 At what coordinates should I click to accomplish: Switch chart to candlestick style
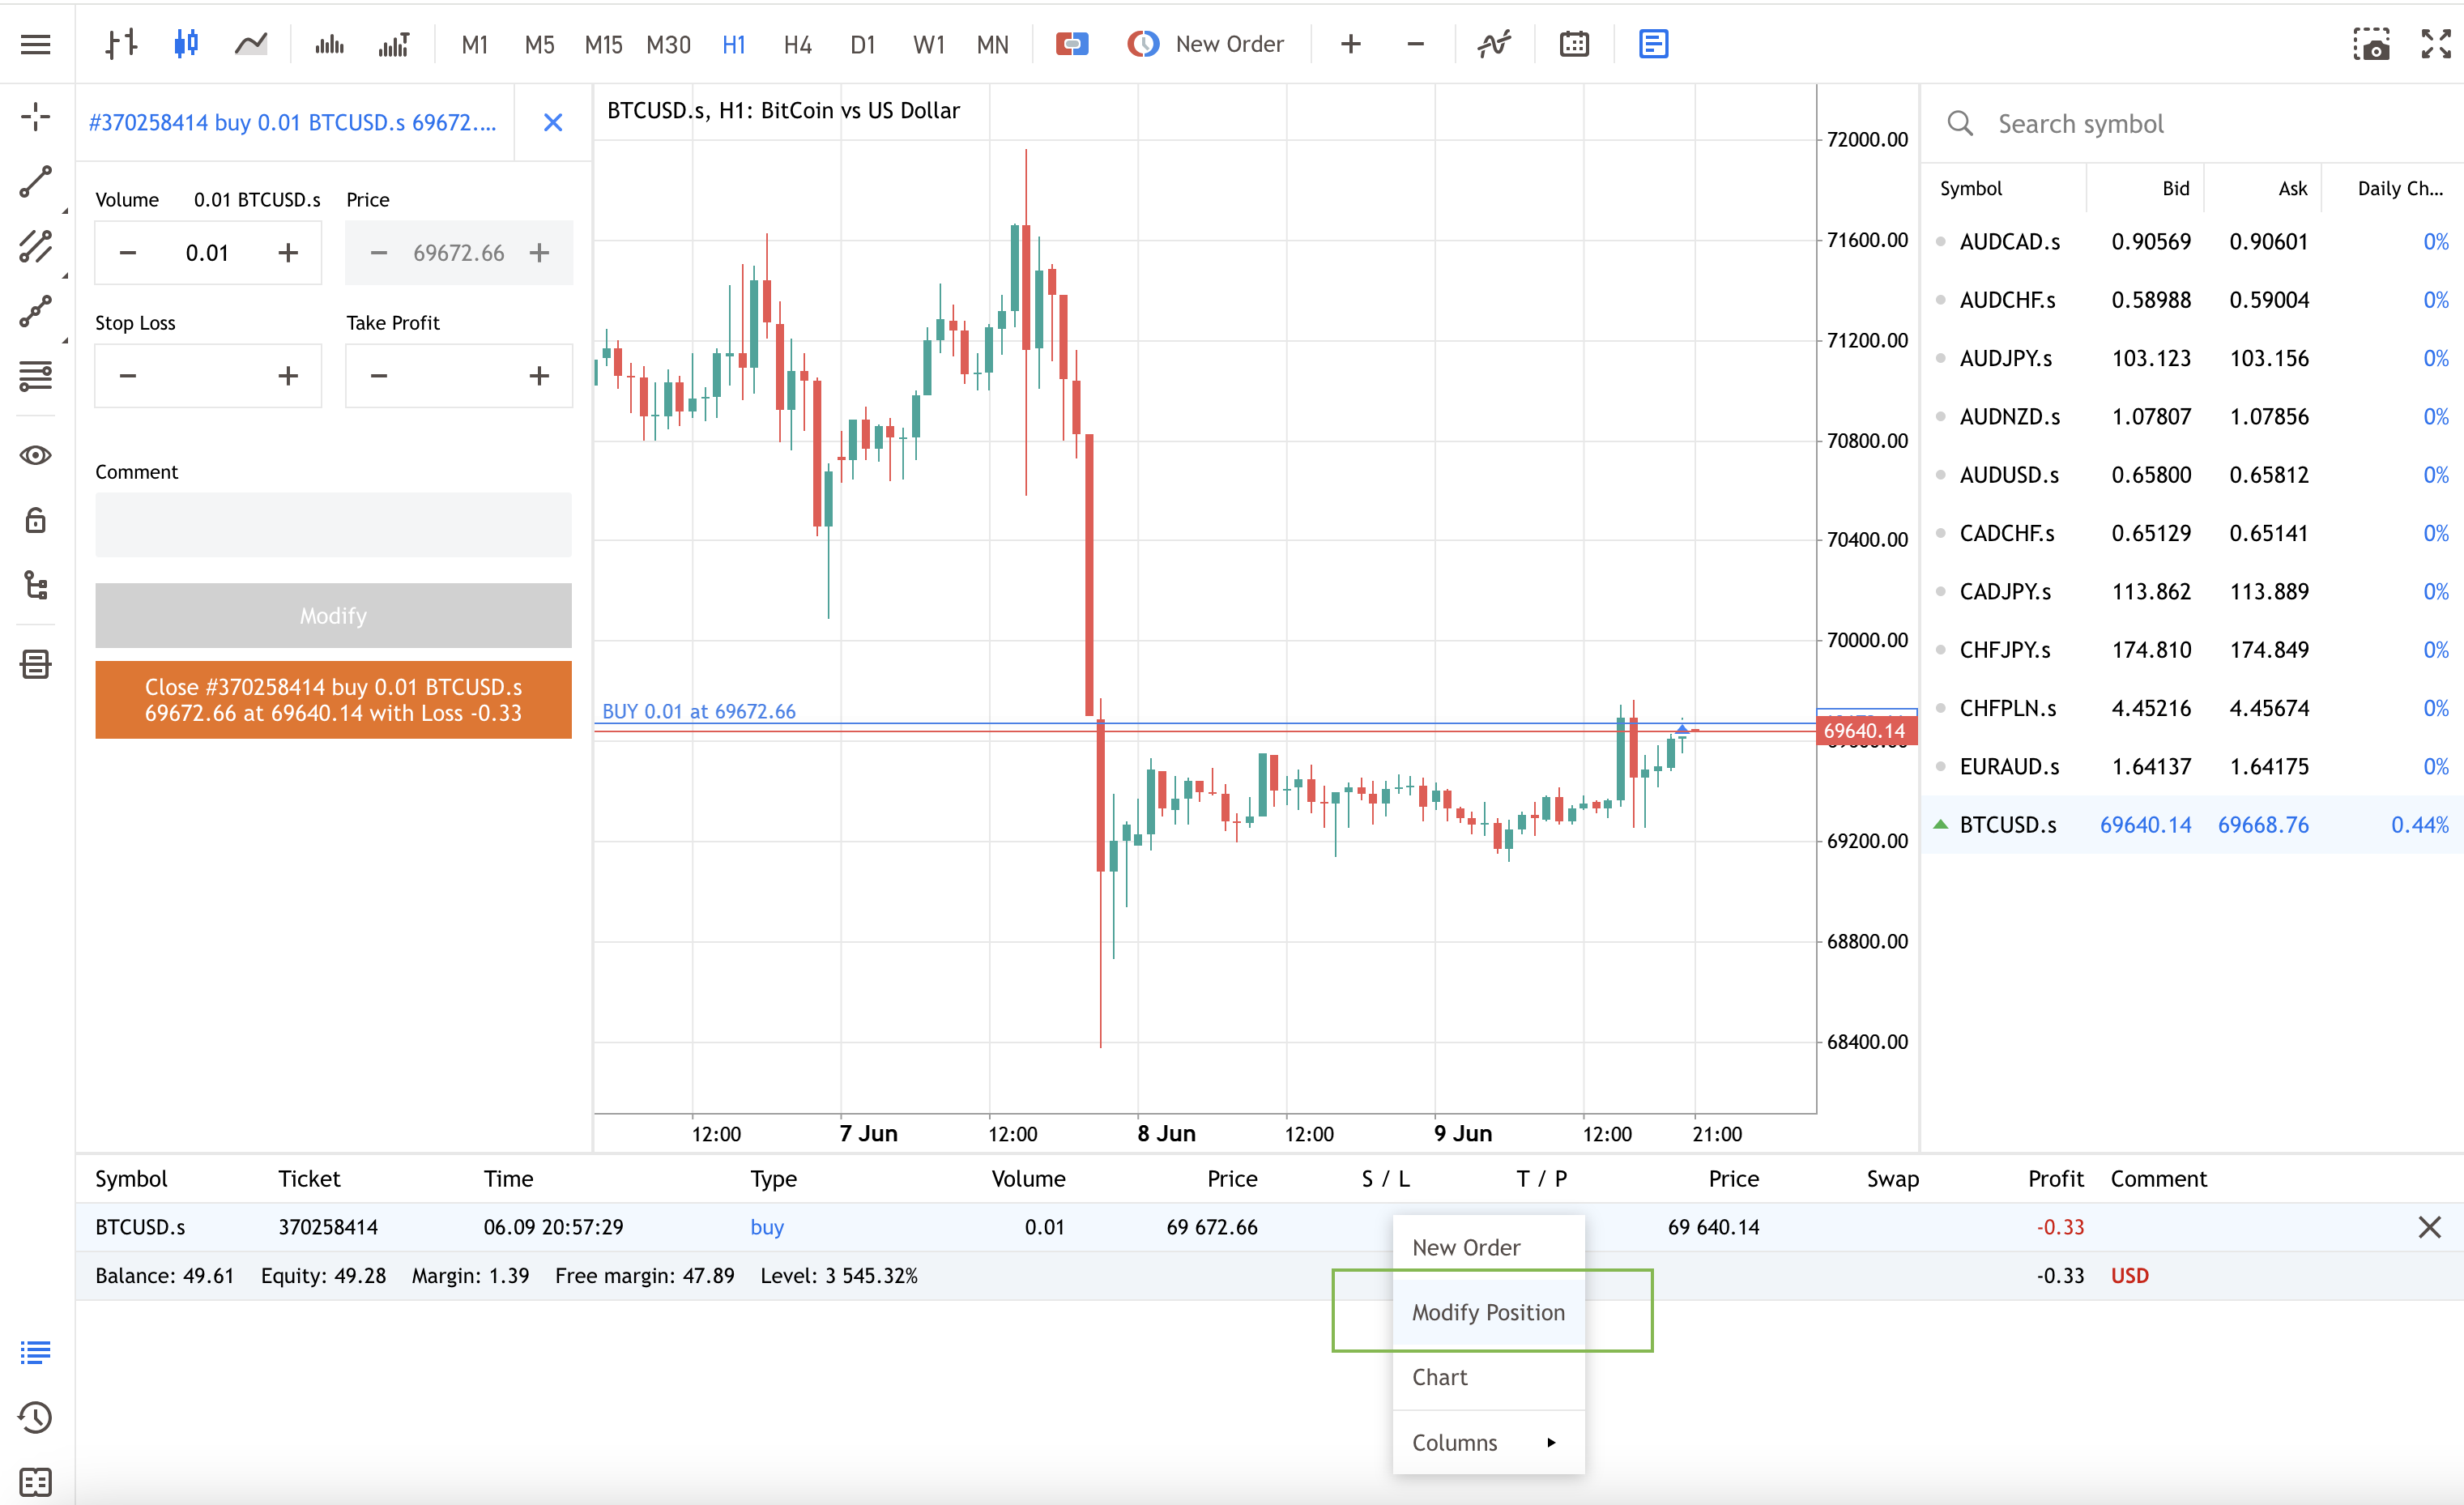(x=186, y=44)
